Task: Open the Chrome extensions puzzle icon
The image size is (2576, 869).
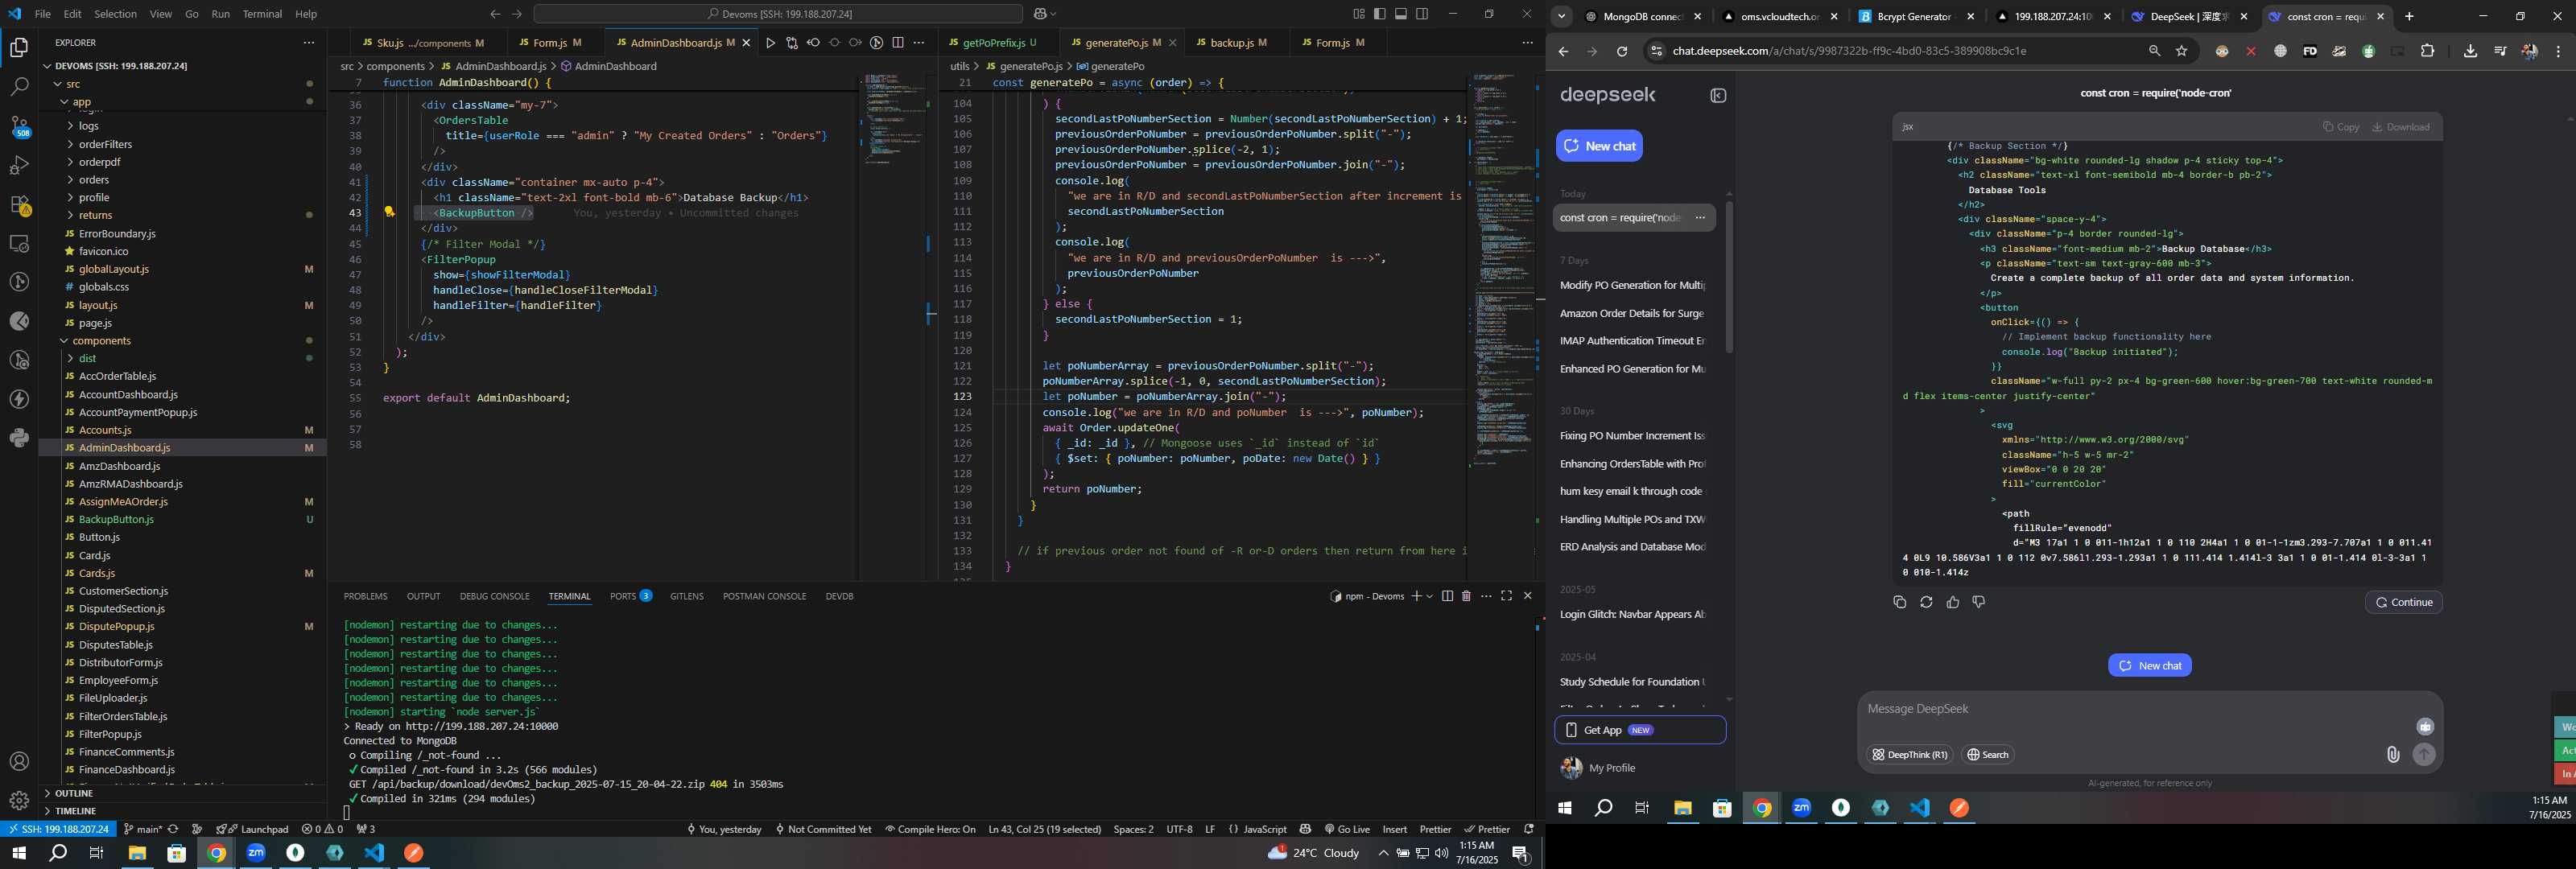Action: (x=2427, y=51)
